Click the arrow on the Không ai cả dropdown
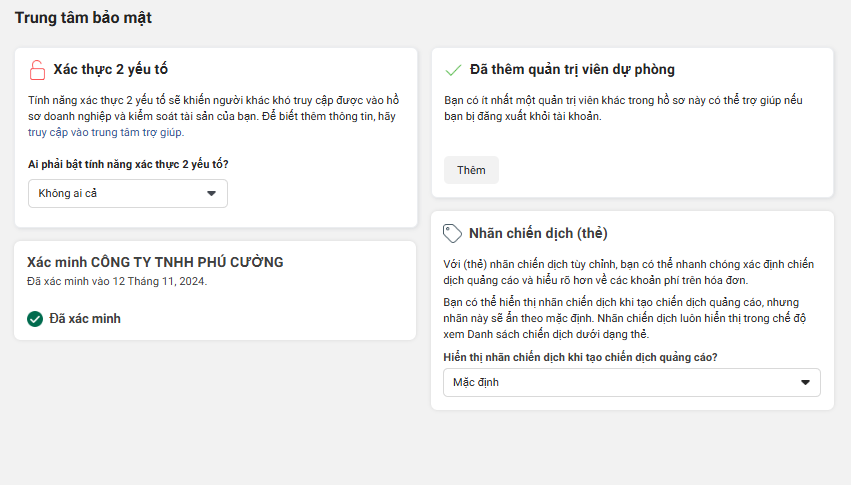Image resolution: width=851 pixels, height=485 pixels. click(x=211, y=193)
